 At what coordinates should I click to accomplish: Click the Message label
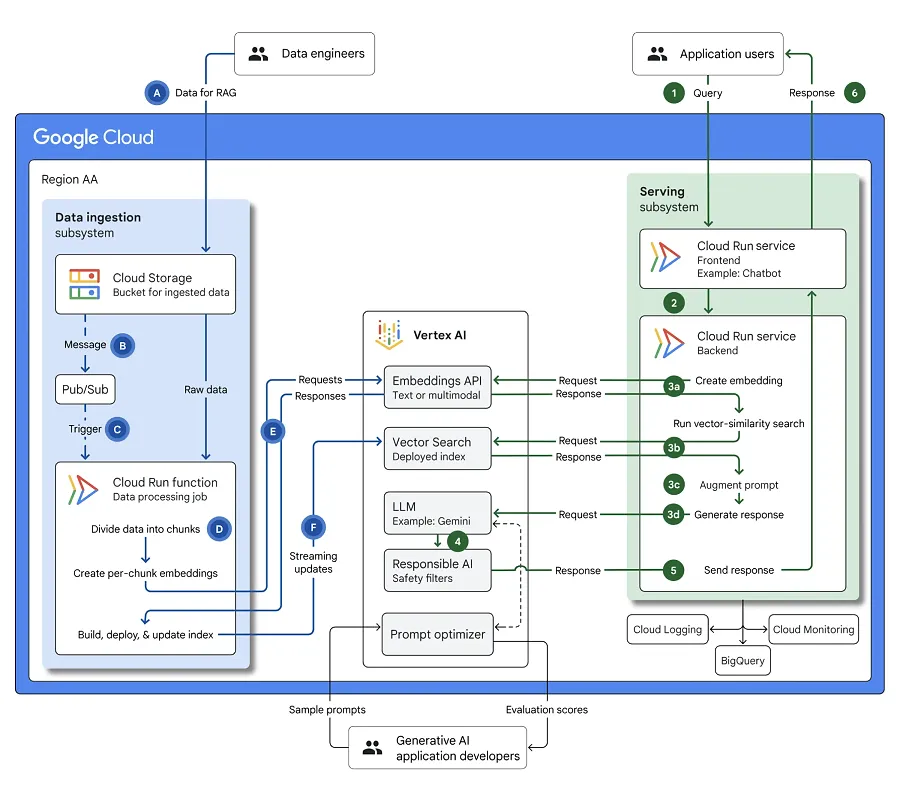click(x=85, y=344)
